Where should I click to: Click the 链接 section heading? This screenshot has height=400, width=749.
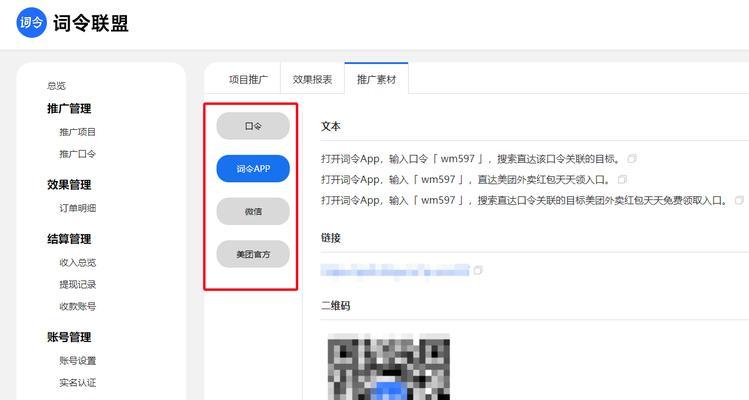[x=331, y=238]
